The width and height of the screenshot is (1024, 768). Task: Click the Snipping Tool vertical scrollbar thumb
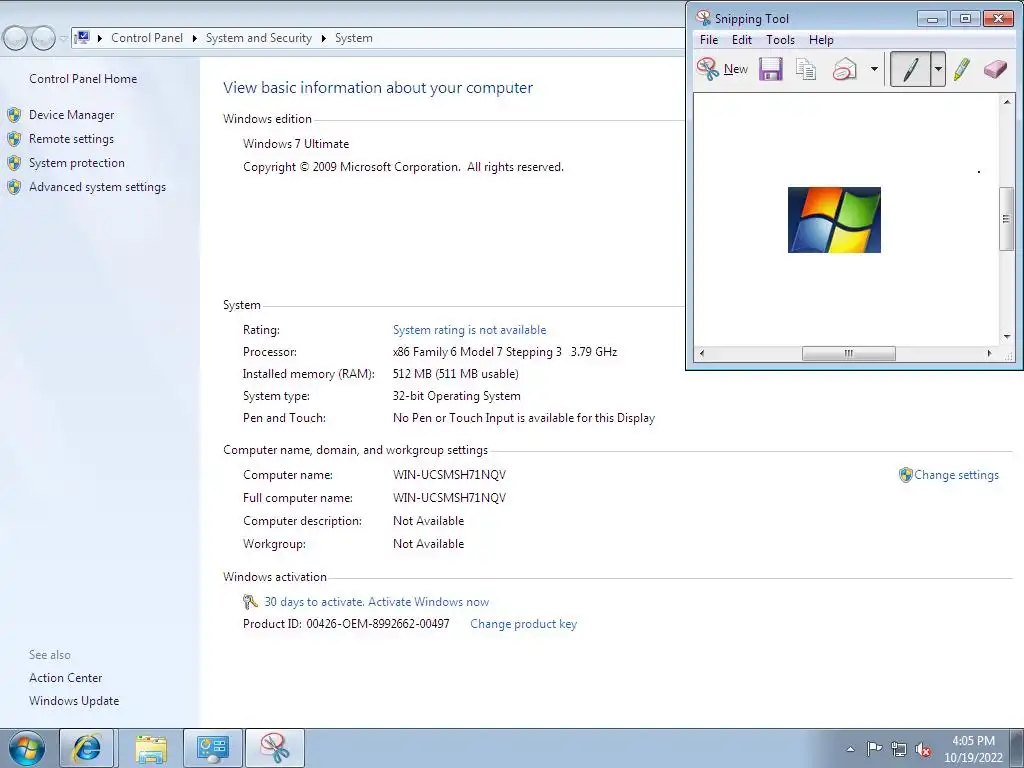[1006, 219]
